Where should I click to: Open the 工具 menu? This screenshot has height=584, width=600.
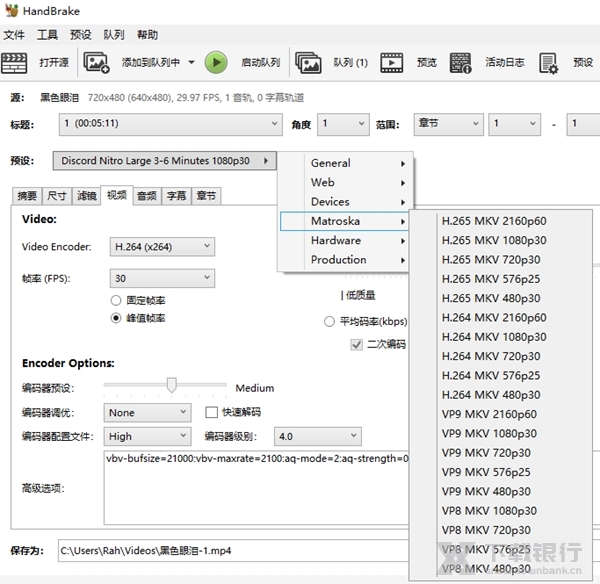(47, 35)
